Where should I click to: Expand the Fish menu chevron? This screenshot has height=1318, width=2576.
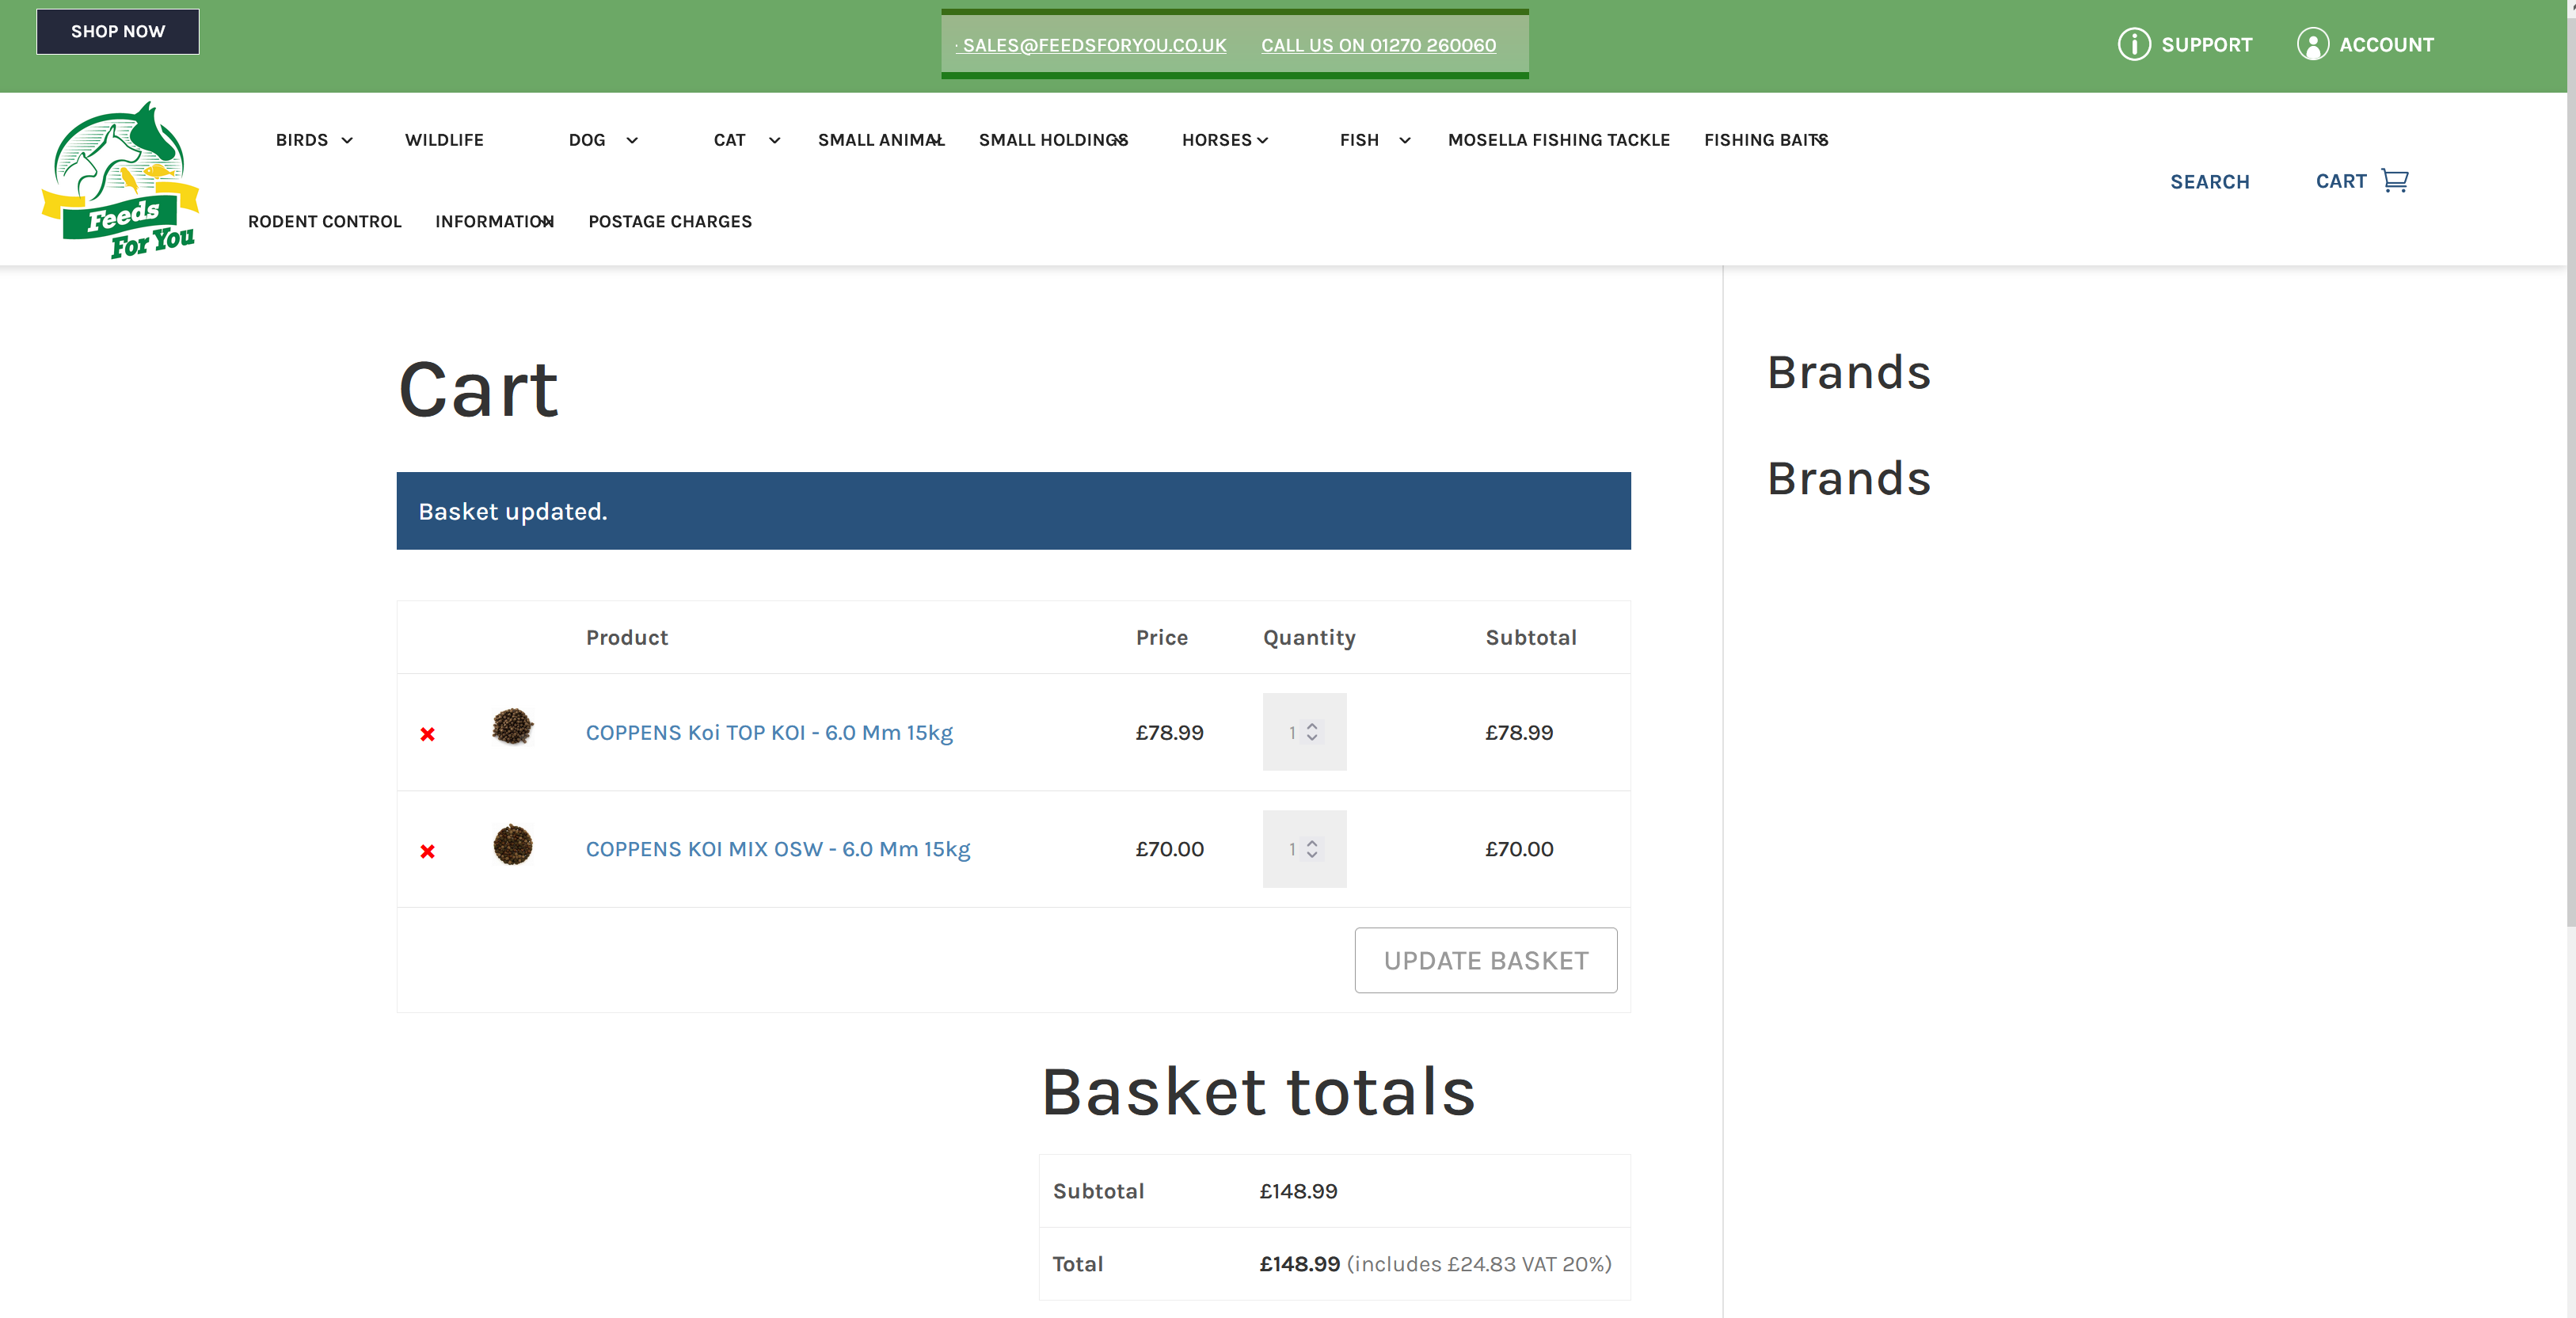(x=1405, y=141)
